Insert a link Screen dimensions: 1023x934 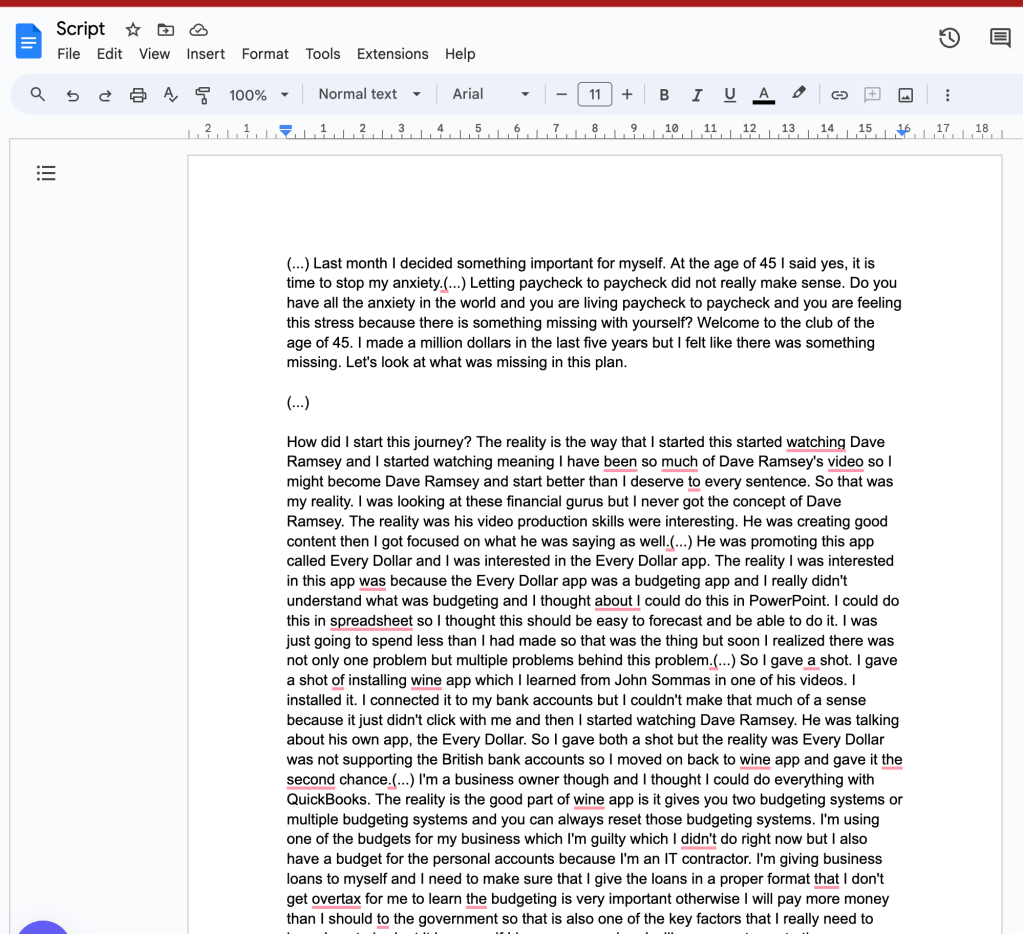click(x=839, y=95)
